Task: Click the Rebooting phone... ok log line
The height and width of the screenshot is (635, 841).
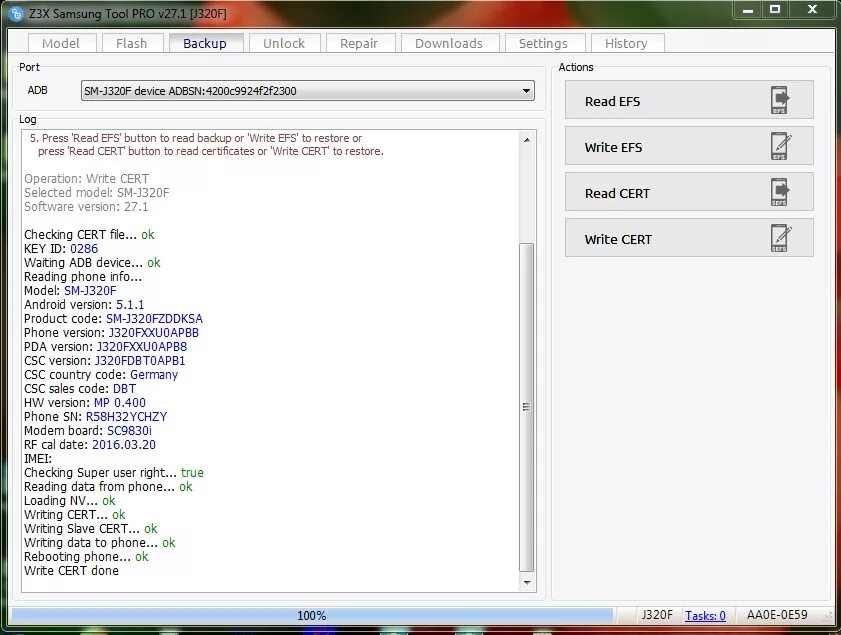Action: coord(86,557)
